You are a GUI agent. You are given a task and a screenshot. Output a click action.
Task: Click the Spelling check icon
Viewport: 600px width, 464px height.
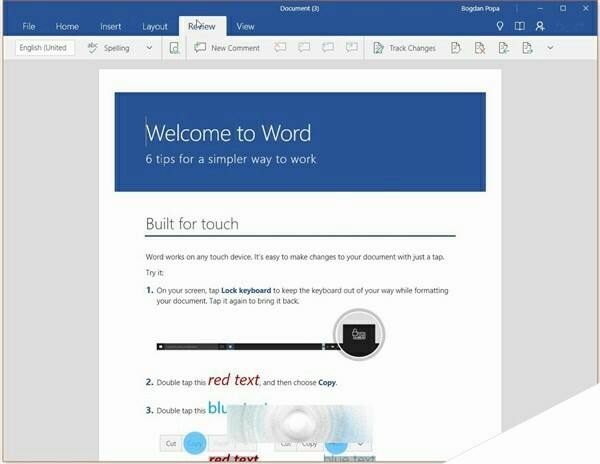(x=93, y=48)
